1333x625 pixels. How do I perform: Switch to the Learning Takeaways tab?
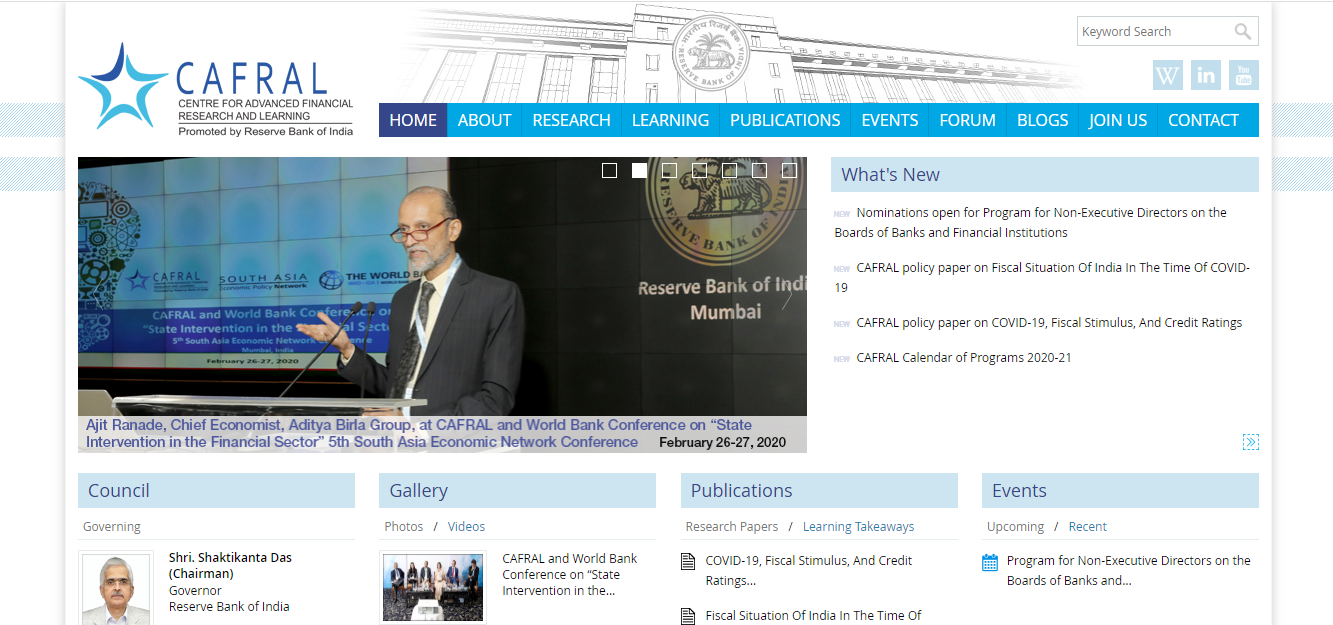859,526
